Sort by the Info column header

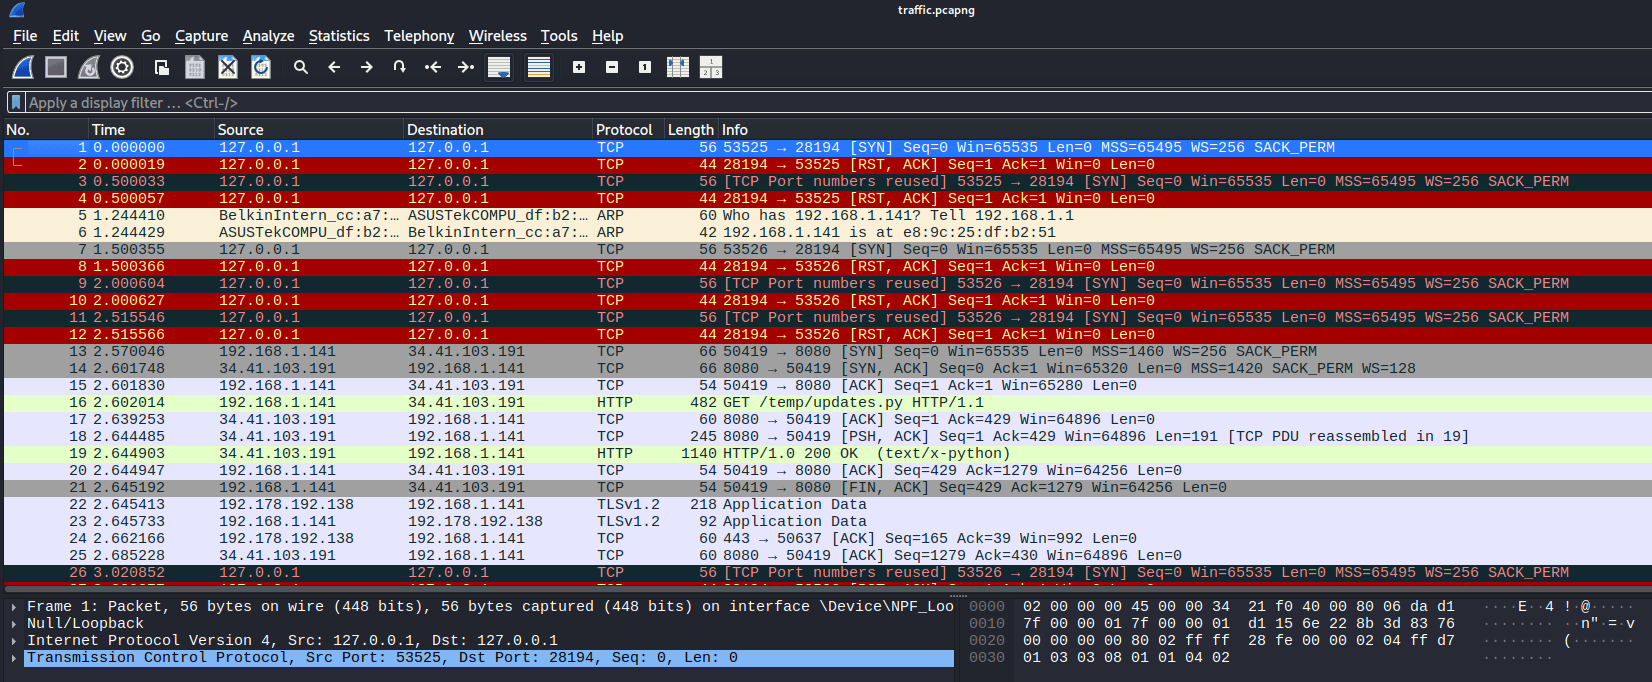pyautogui.click(x=1185, y=130)
